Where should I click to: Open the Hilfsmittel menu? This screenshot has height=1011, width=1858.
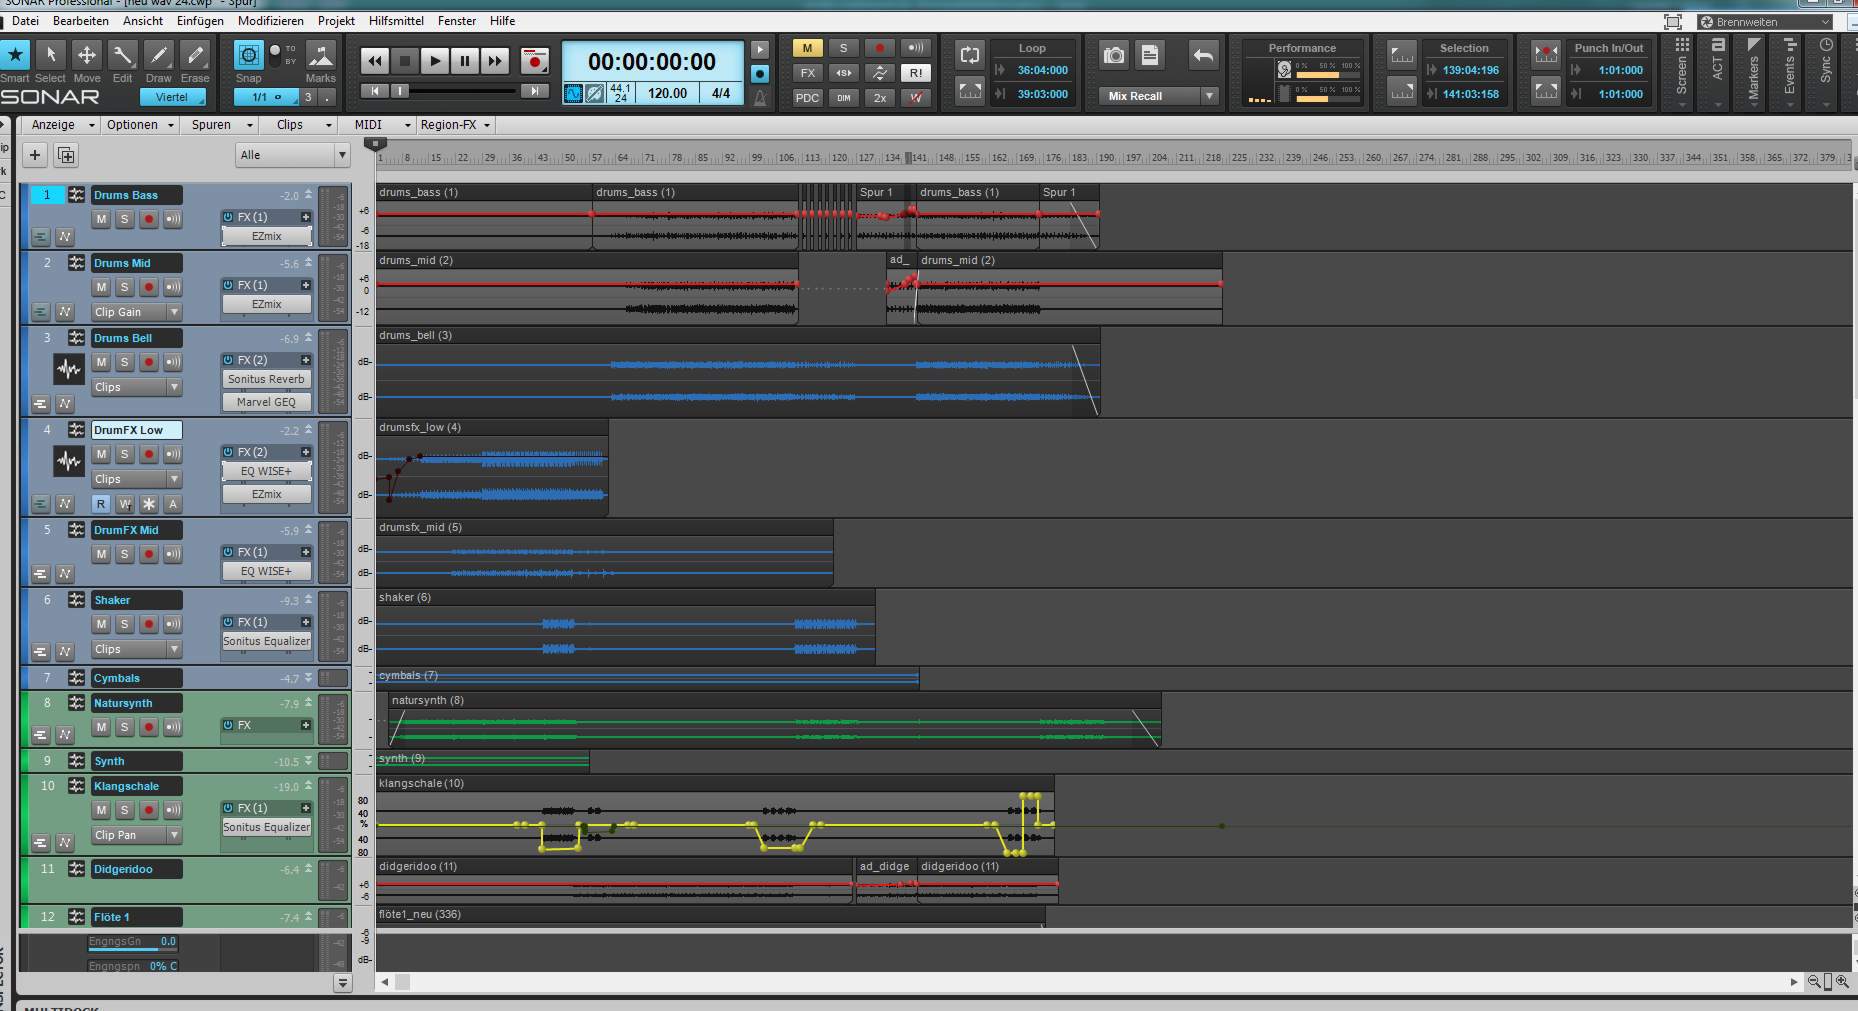(396, 20)
